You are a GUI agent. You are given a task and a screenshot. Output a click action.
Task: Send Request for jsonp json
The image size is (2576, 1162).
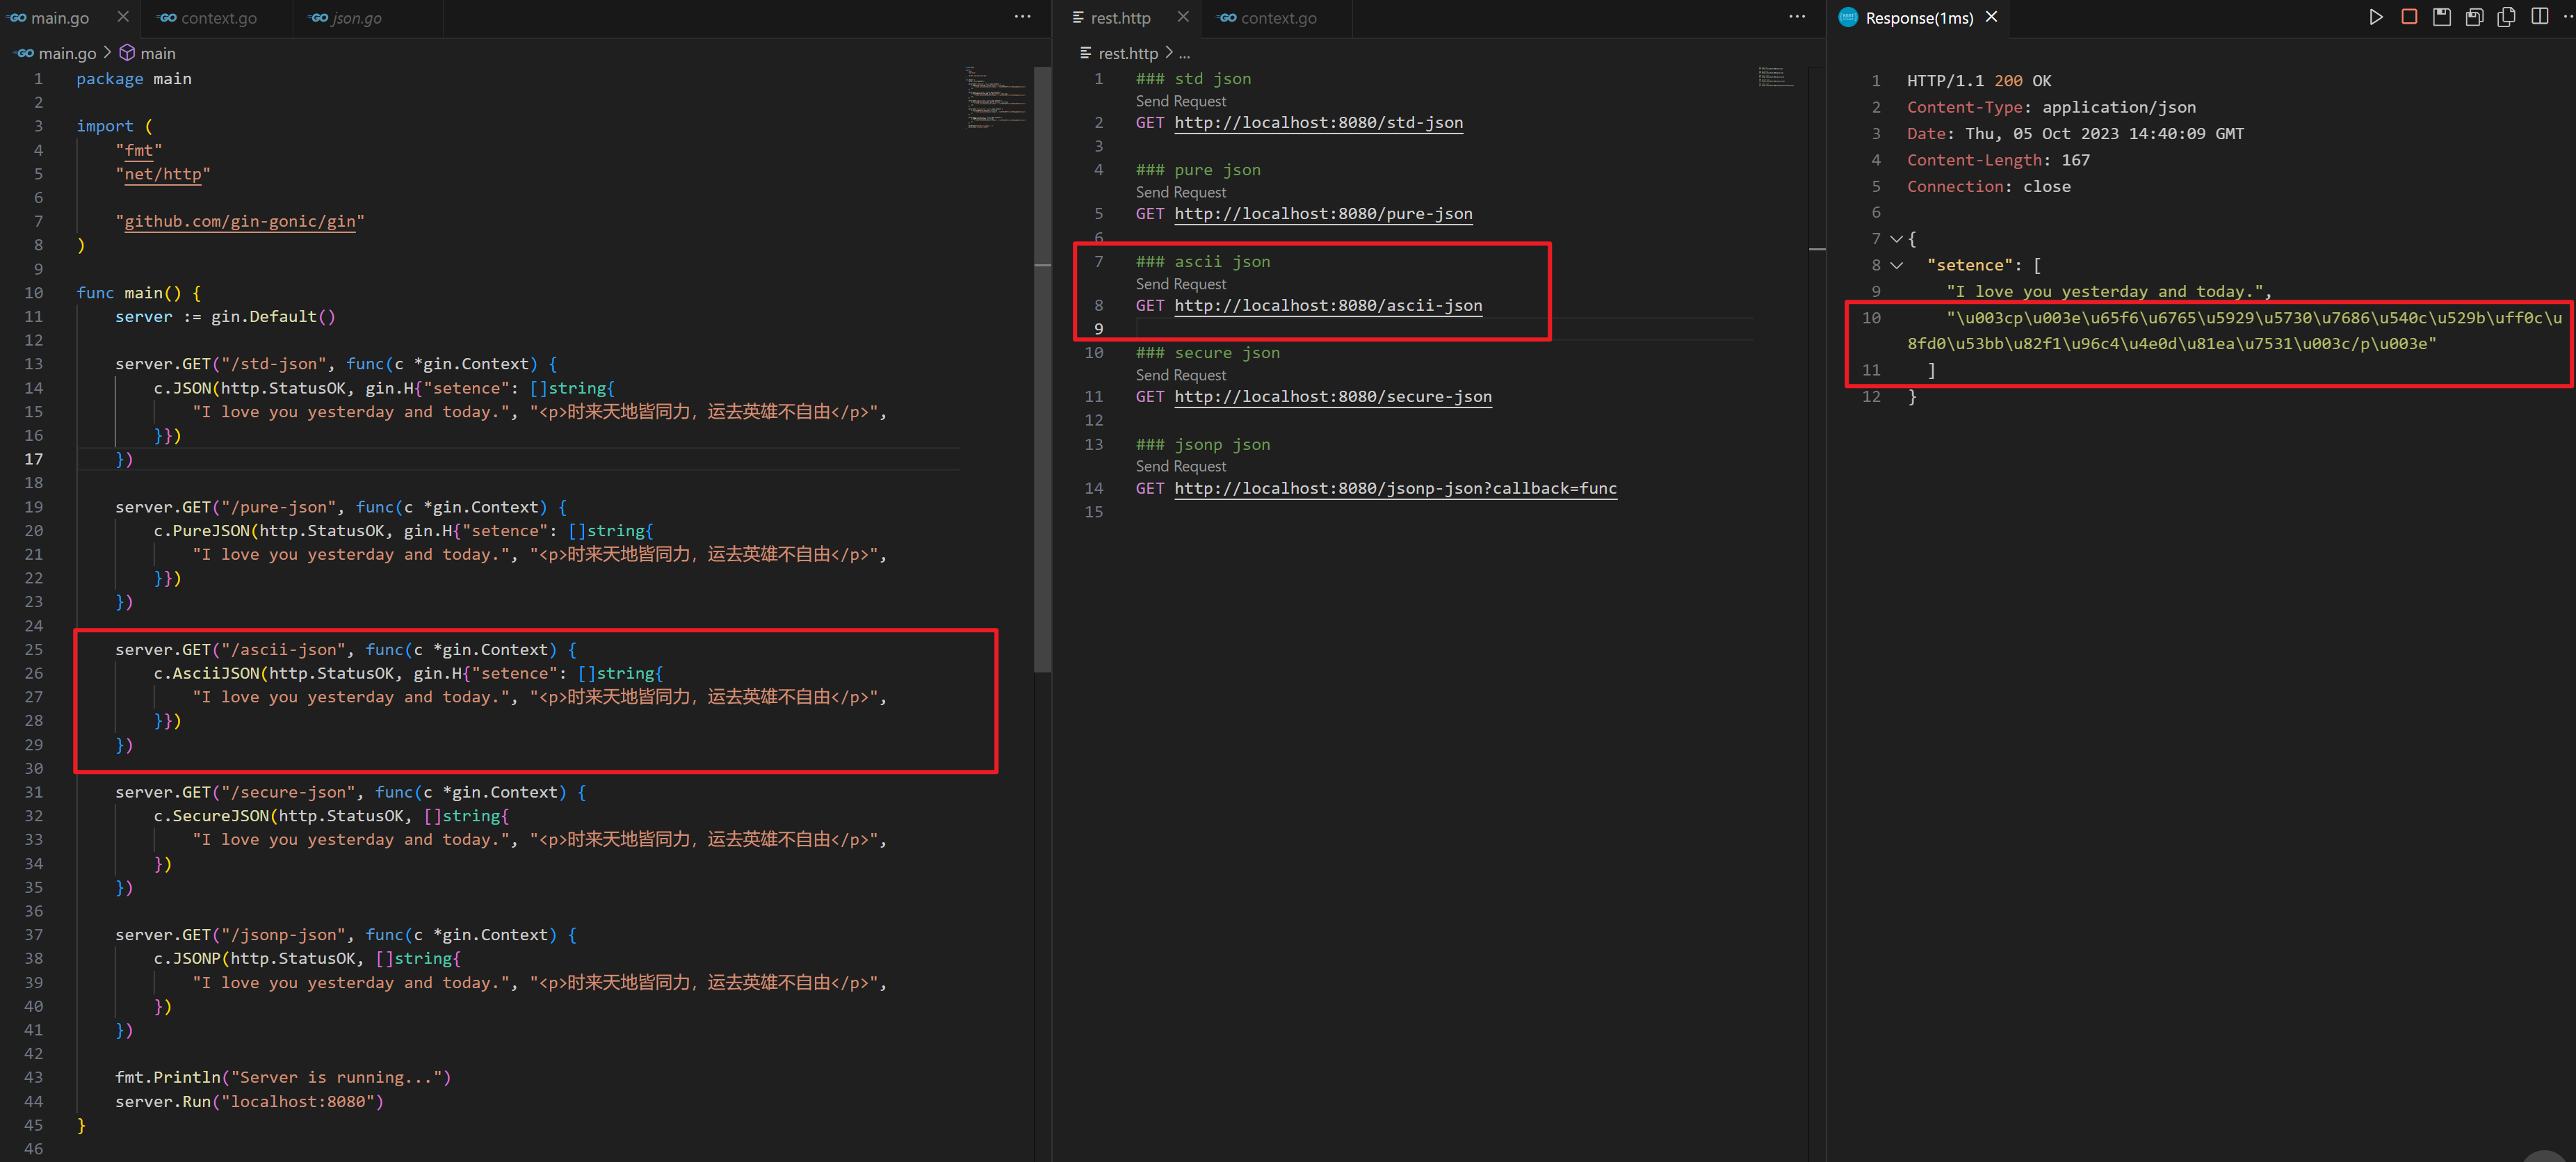click(1181, 466)
